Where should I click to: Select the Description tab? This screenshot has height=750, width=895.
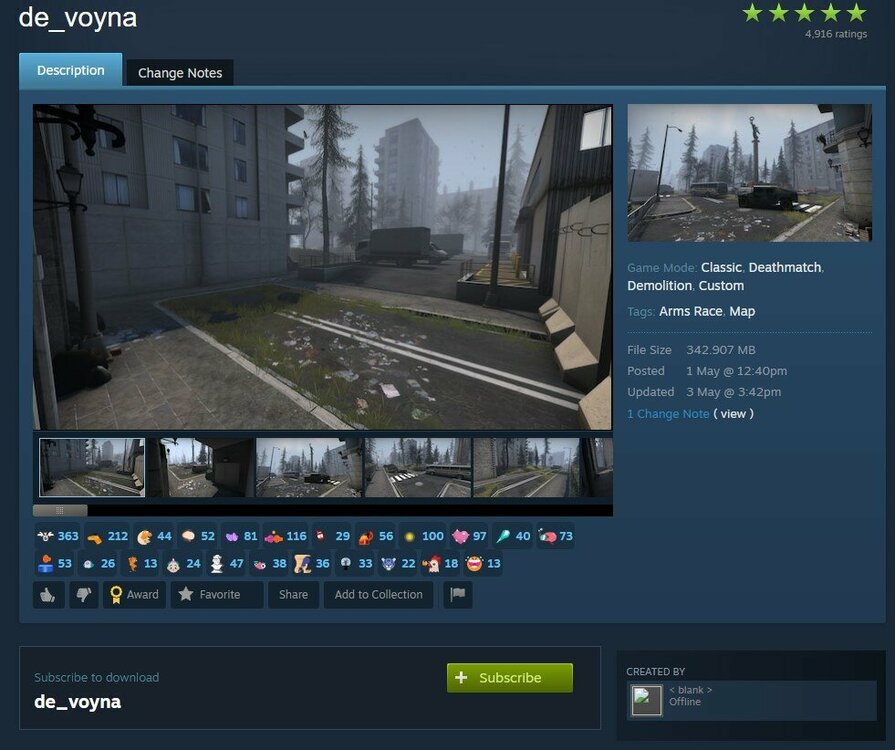coord(70,71)
